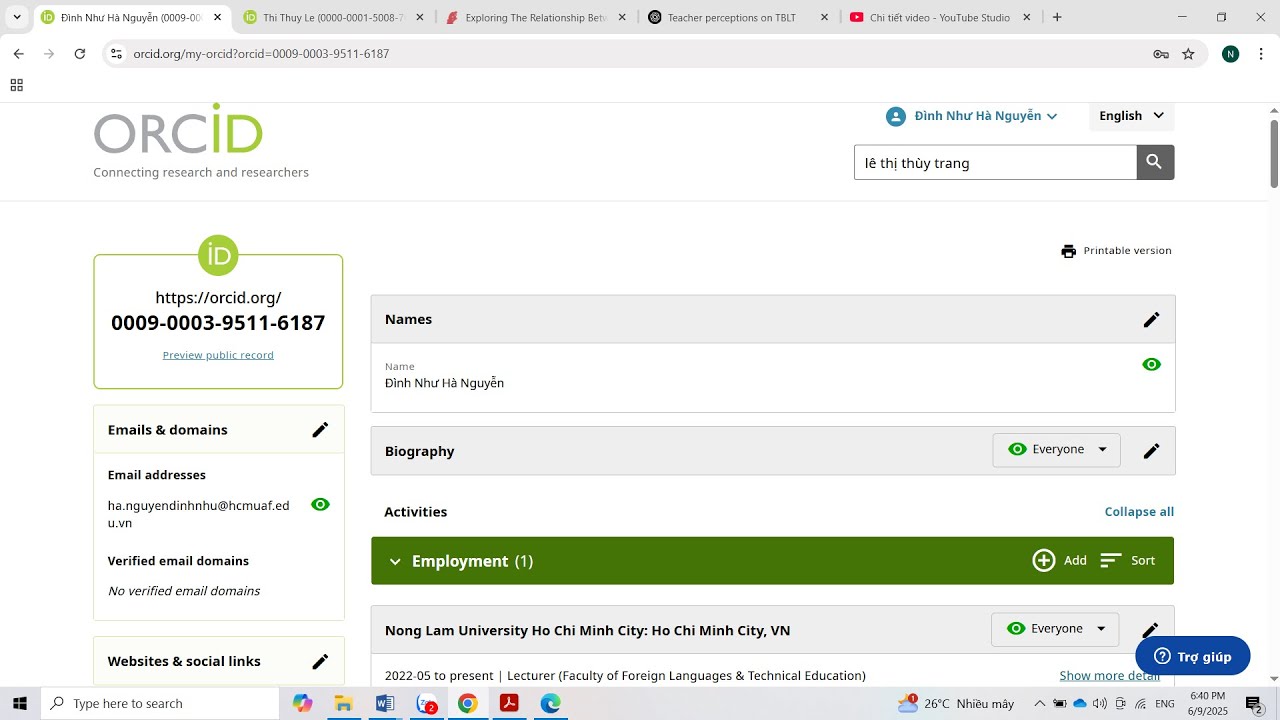Open the weather widget 26°C
1280x720 pixels.
coord(956,704)
